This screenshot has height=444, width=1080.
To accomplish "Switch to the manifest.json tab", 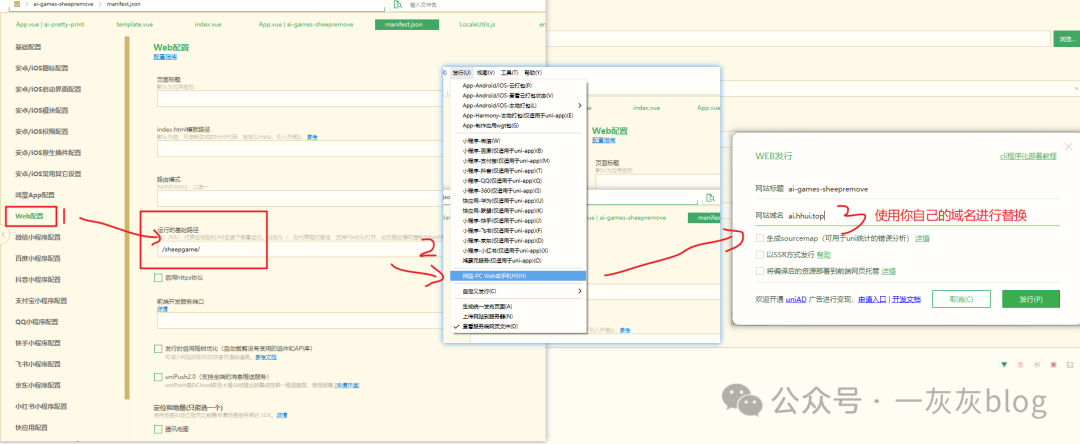I will tap(407, 24).
